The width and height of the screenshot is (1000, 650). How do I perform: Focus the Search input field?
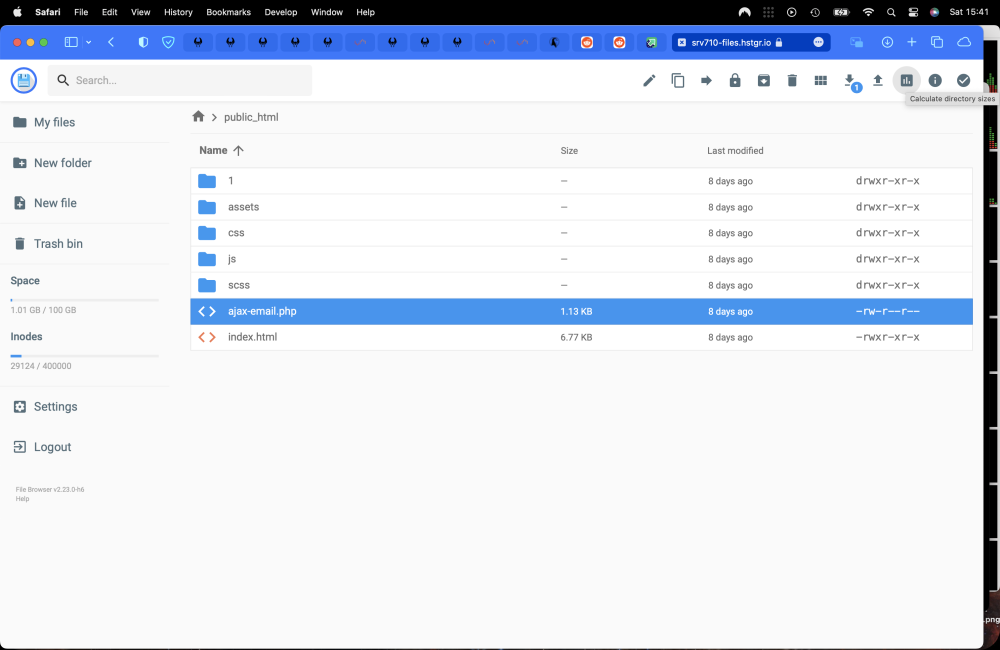pos(180,80)
